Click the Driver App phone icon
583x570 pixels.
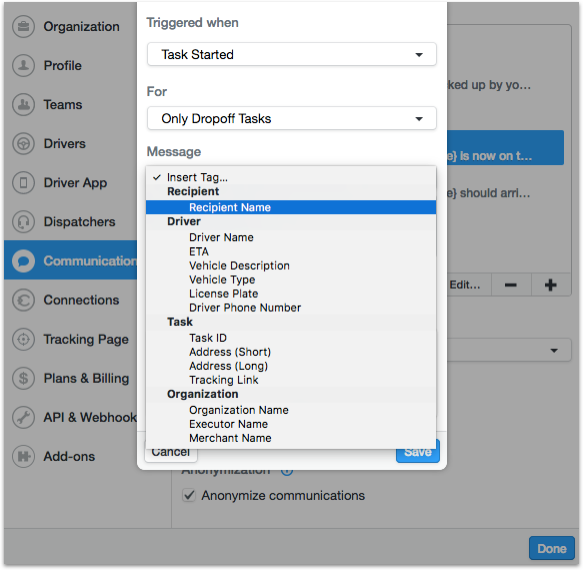[23, 183]
